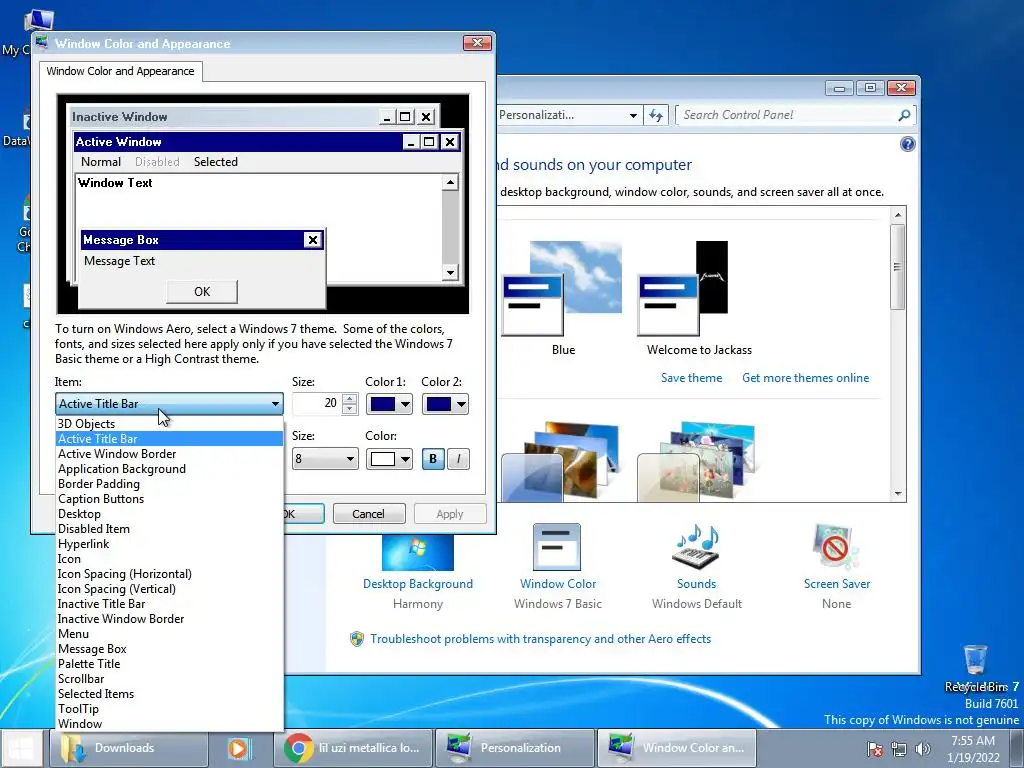Open the Sounds icon
Screen dimensions: 1024x768
click(696, 547)
